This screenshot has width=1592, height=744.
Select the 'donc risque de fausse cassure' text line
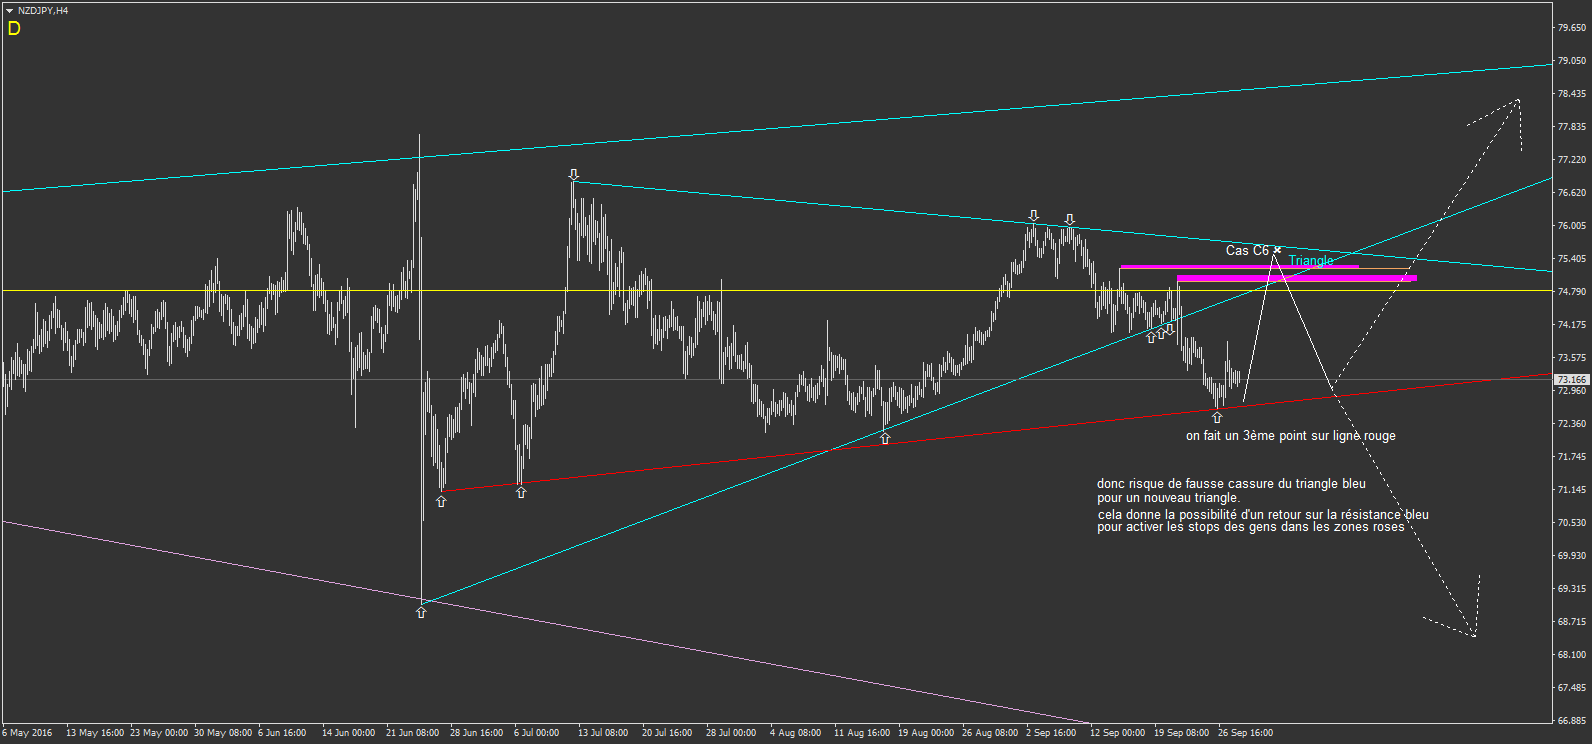pyautogui.click(x=1231, y=484)
